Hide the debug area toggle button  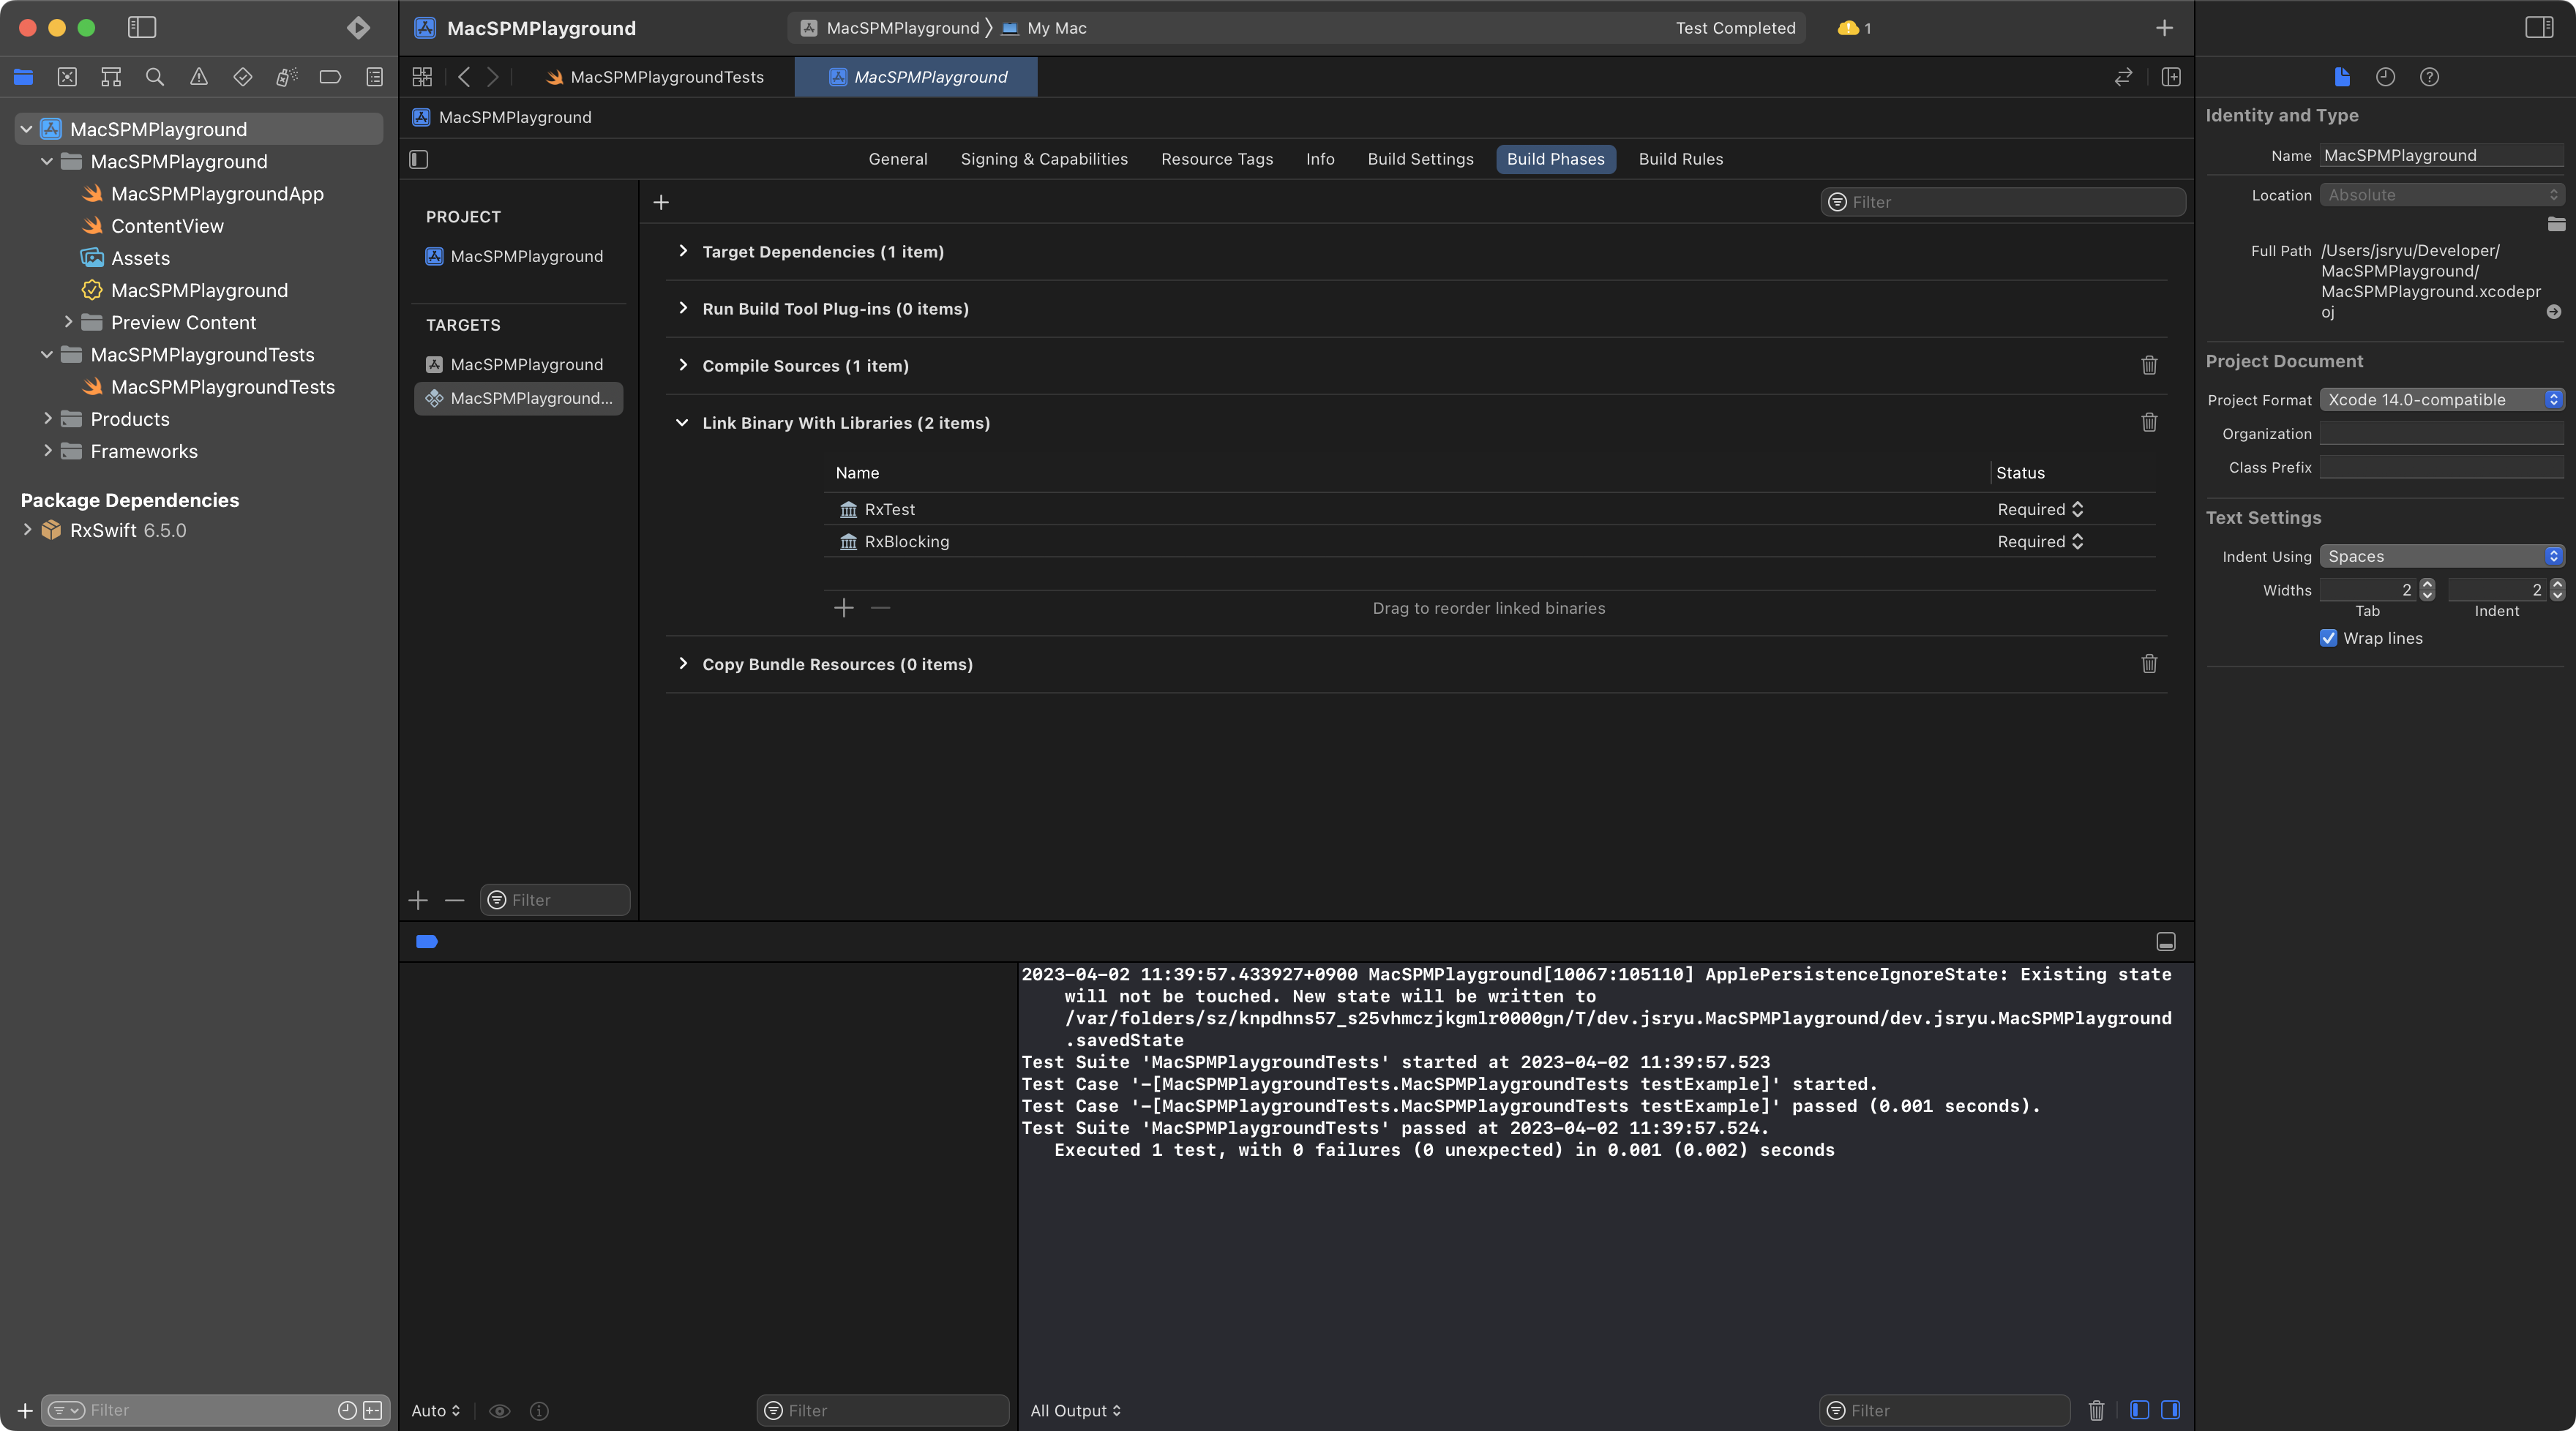pyautogui.click(x=2166, y=942)
